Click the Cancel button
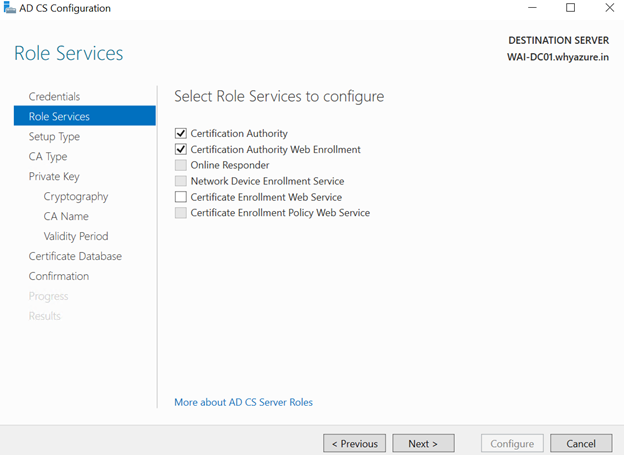This screenshot has width=624, height=455. [x=581, y=443]
